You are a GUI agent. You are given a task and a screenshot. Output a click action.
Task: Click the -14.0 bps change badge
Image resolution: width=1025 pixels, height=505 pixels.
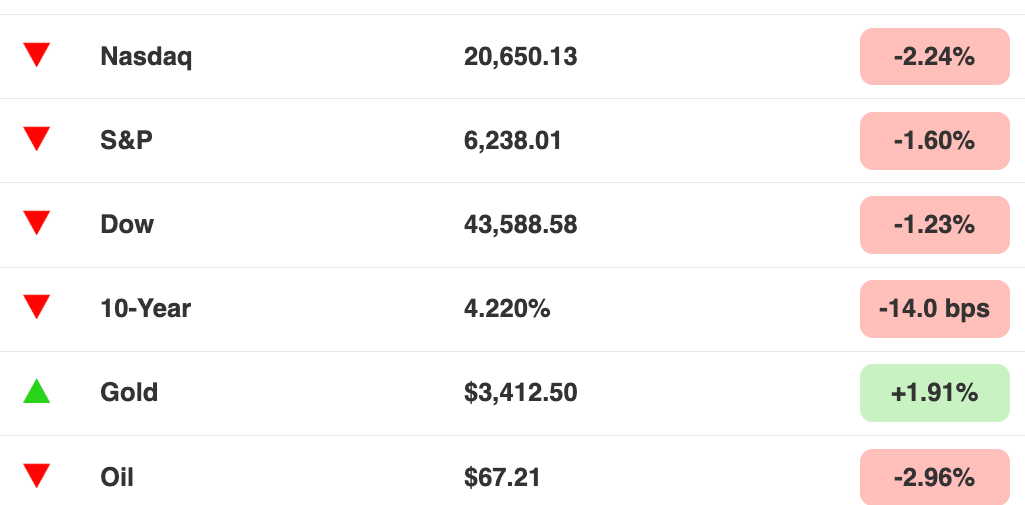click(935, 308)
